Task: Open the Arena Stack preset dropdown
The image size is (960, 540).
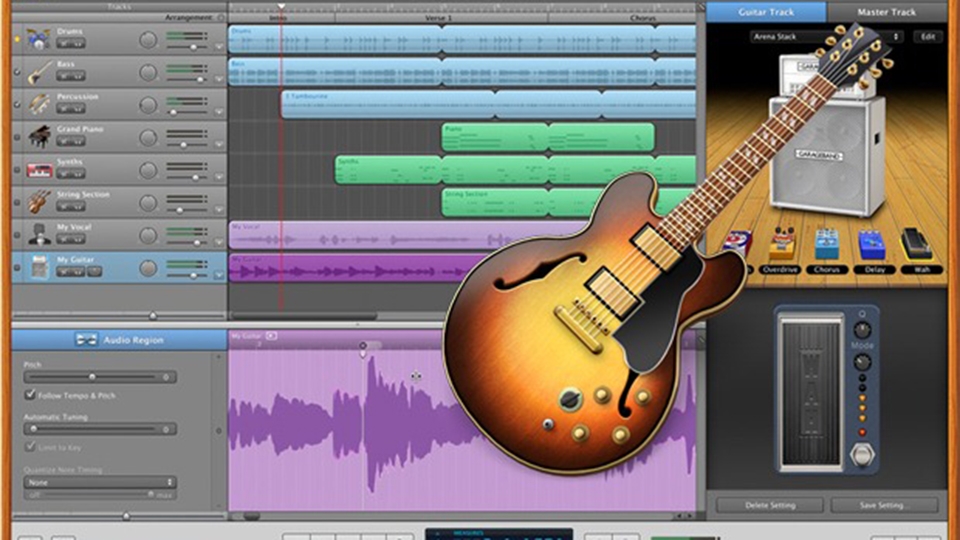Action: [826, 37]
